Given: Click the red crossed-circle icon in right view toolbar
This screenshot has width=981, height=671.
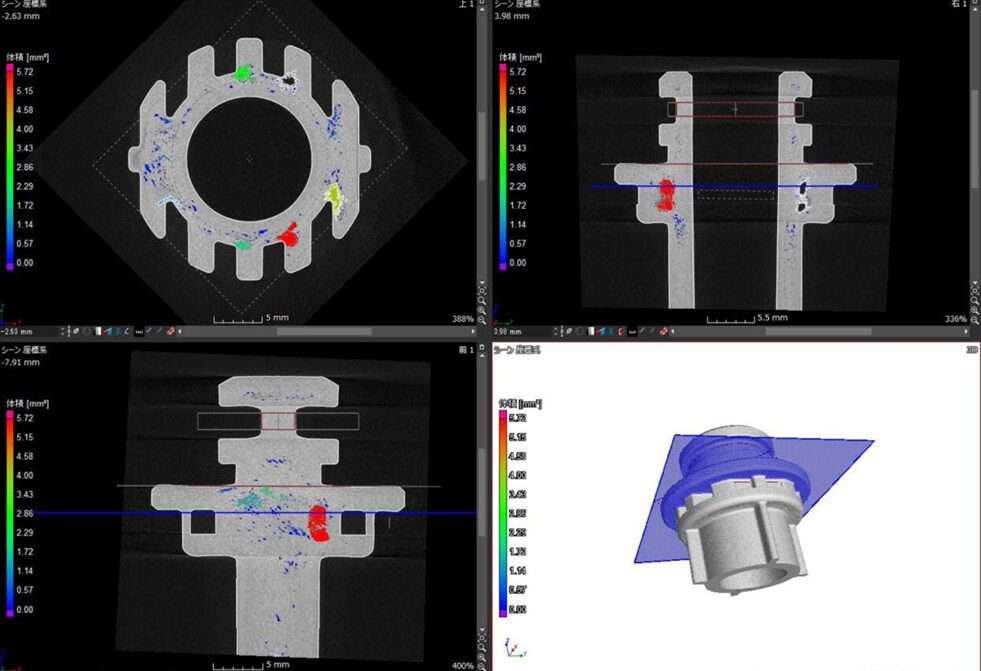Looking at the screenshot, I should [663, 331].
